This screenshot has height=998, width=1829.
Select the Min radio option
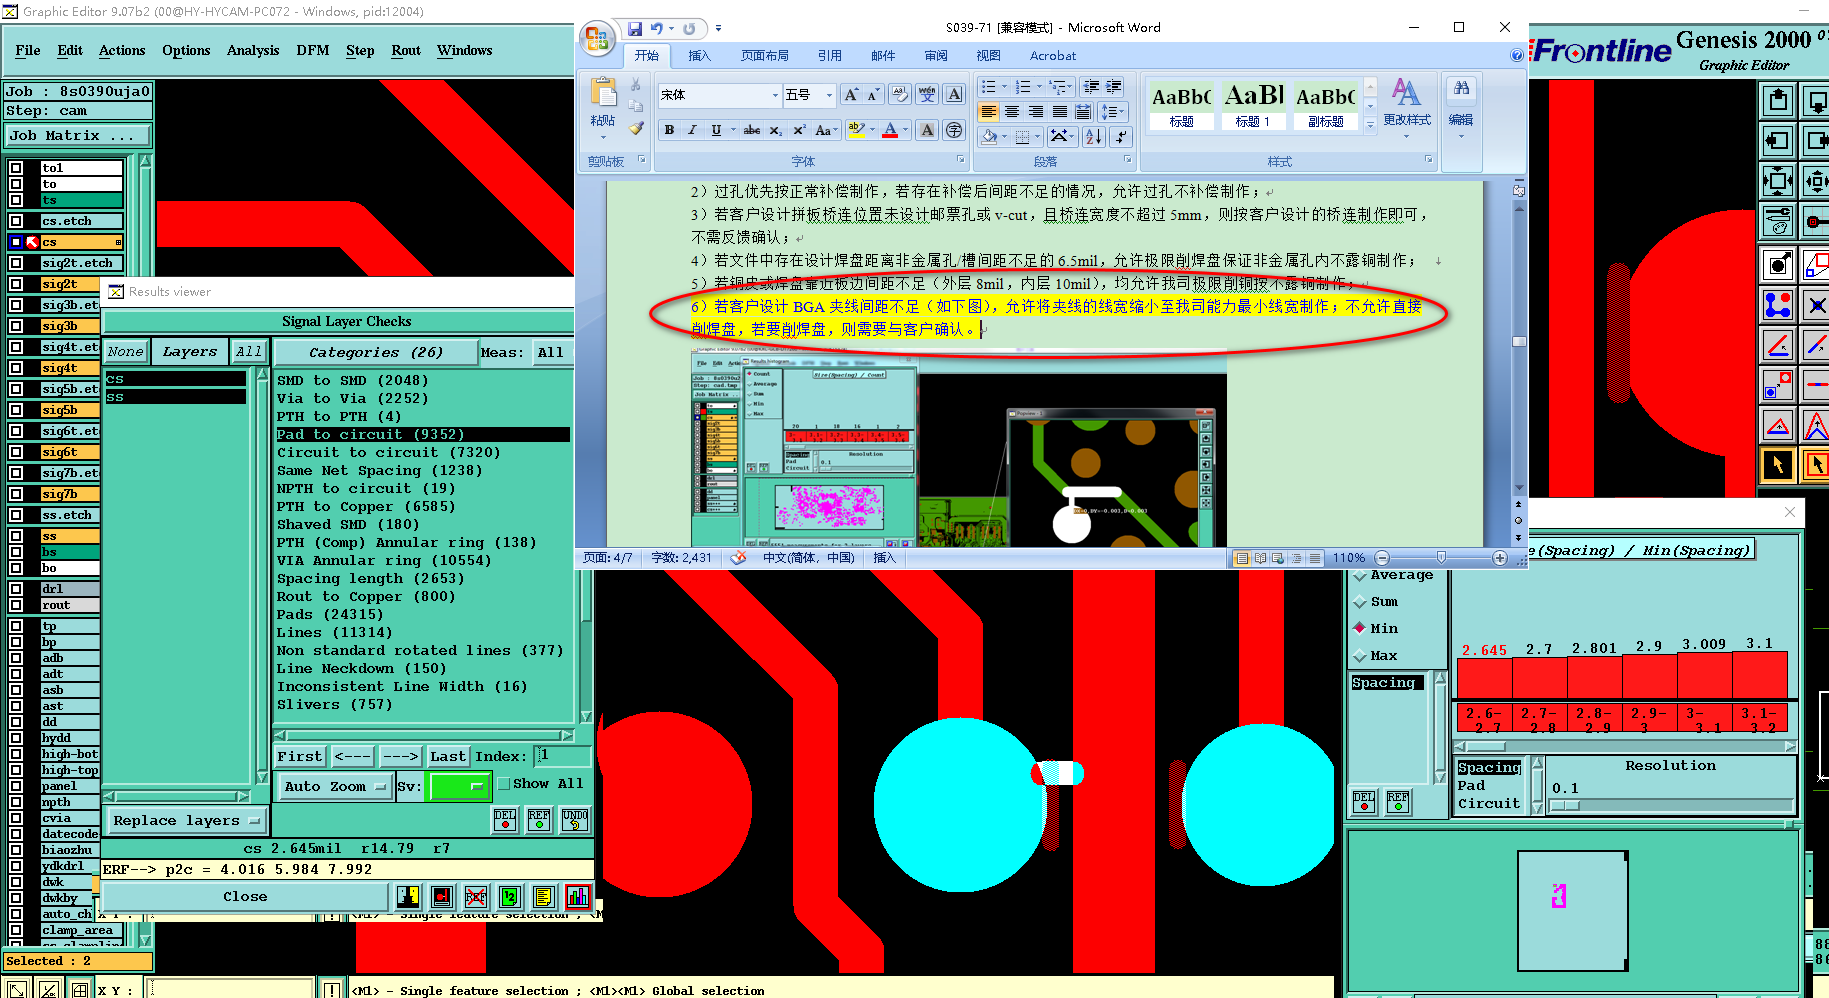pos(1359,628)
